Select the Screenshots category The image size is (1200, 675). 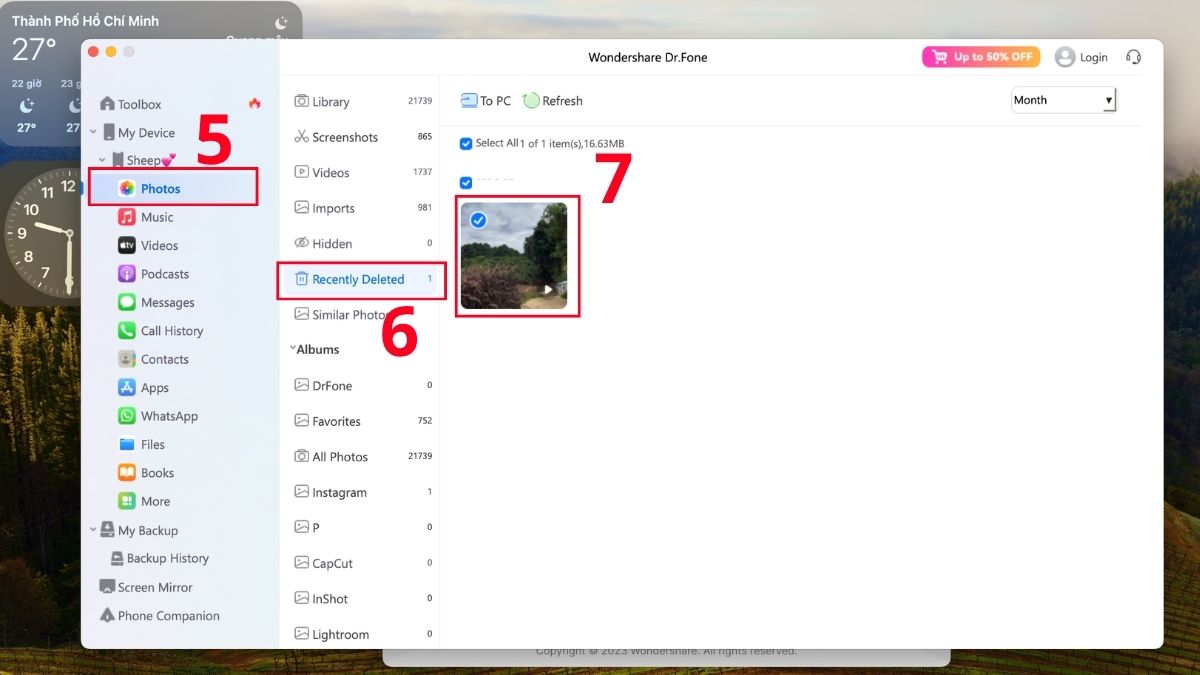362,137
